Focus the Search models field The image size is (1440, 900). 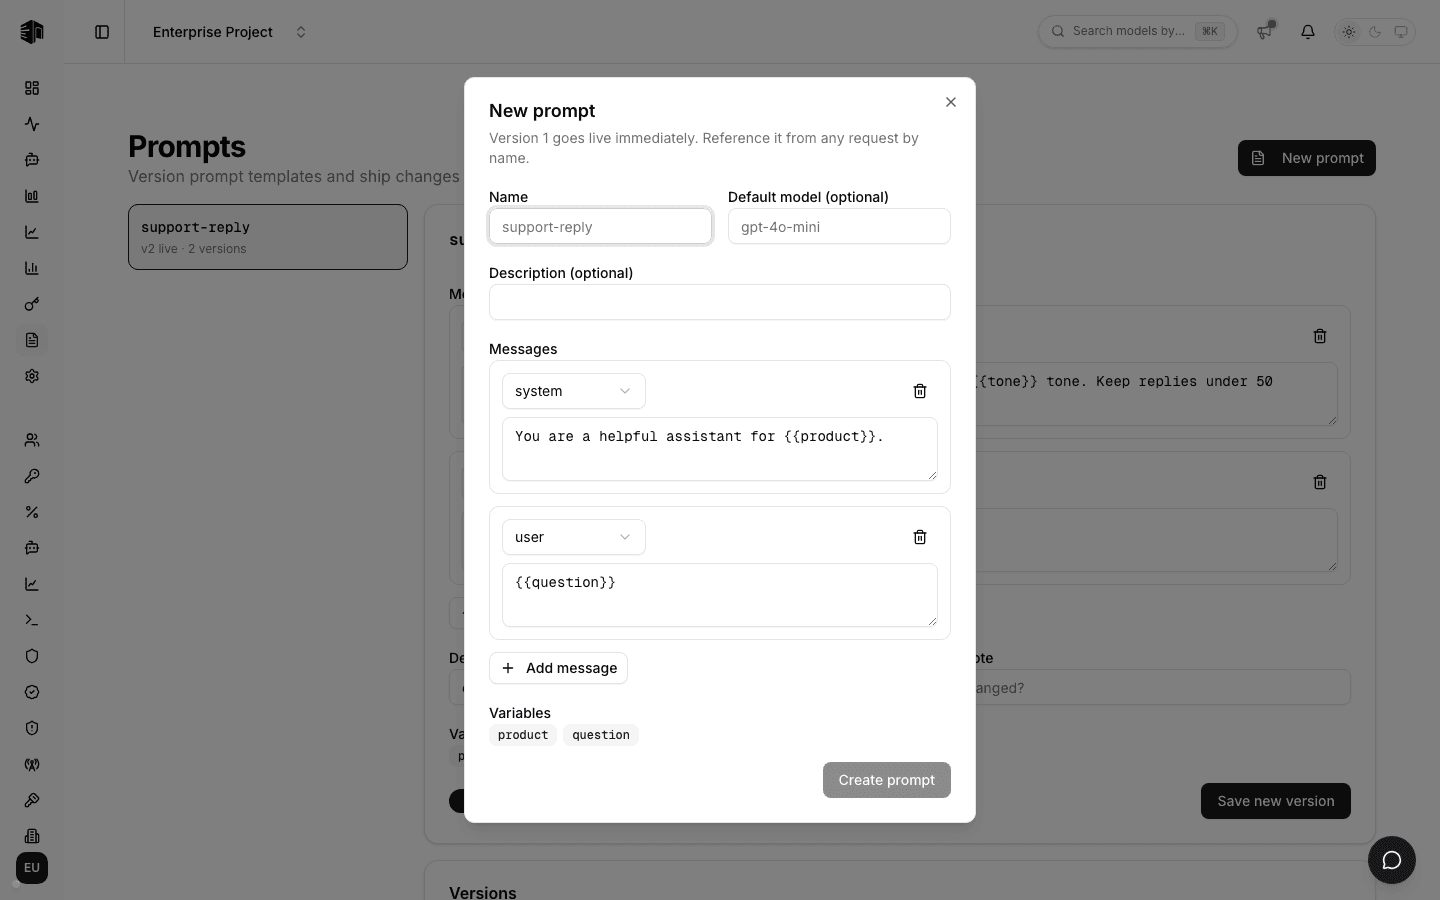coord(1138,32)
